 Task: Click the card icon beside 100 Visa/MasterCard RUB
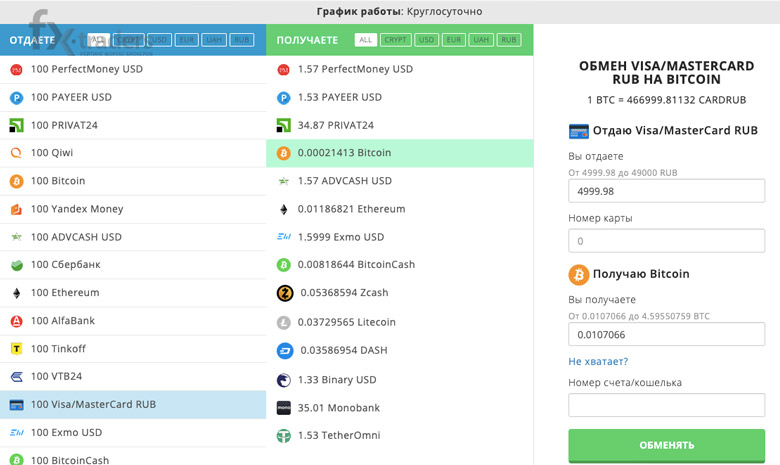16,405
